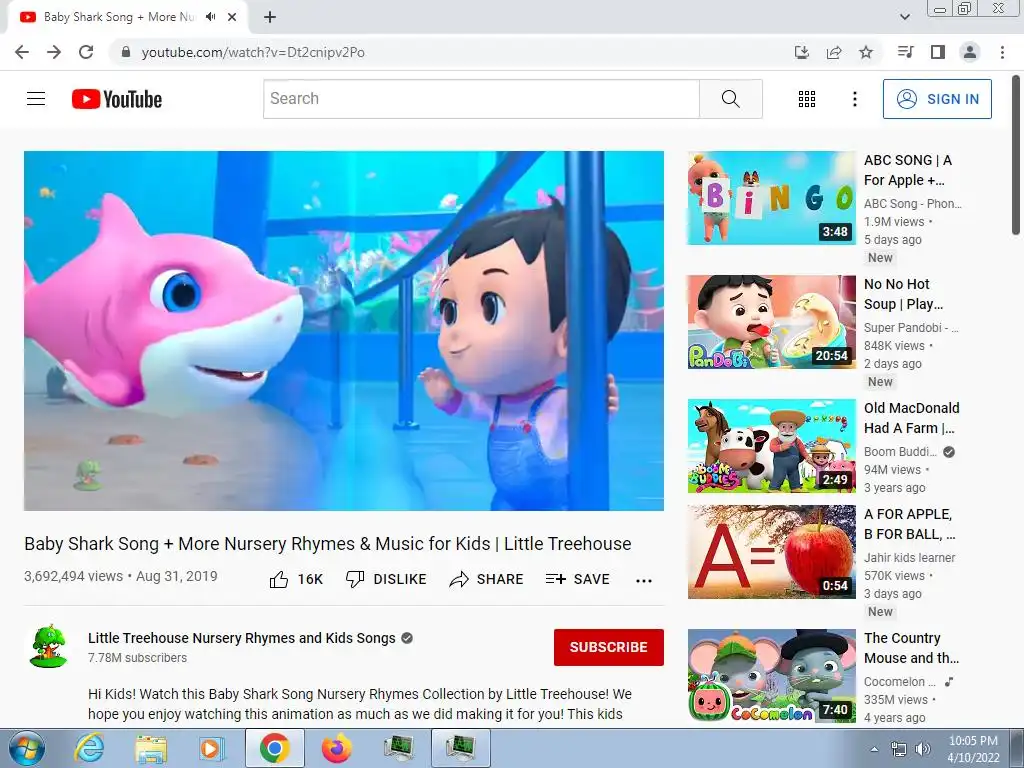Click the page vertical scrollbar

tap(1016, 154)
